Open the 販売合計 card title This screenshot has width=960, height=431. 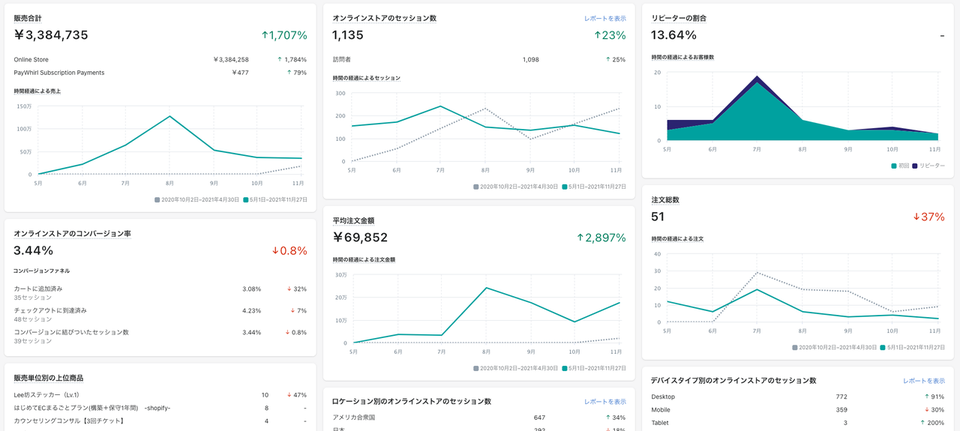pos(28,19)
